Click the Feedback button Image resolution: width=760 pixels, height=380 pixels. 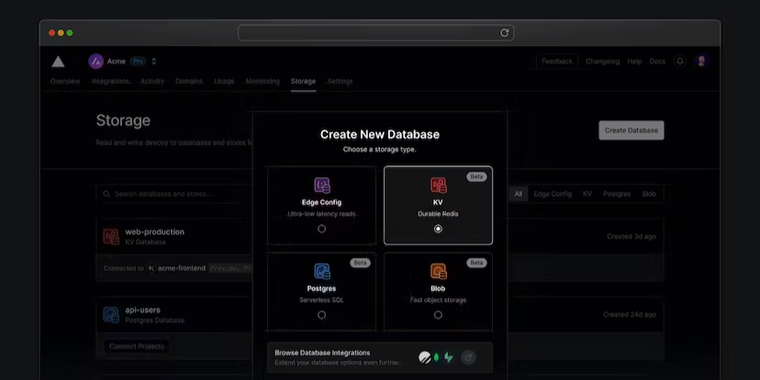(557, 62)
